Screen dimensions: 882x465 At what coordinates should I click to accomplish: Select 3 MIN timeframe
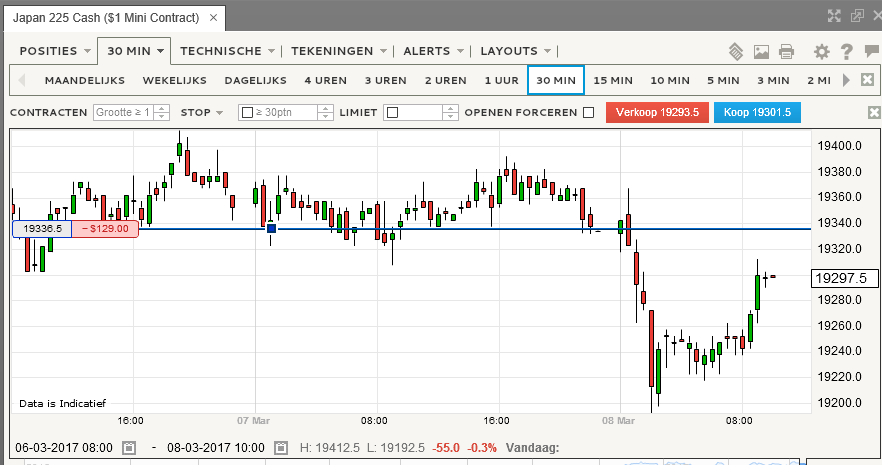[x=773, y=80]
